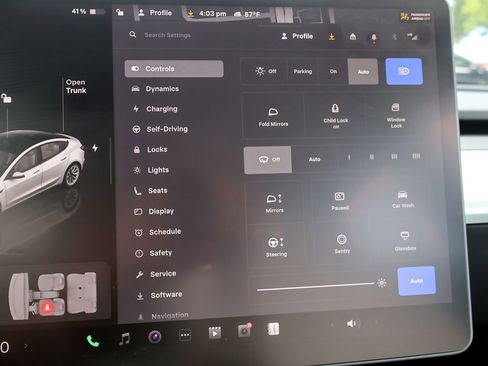Open the Dynamics settings menu
Image resolution: width=488 pixels, height=366 pixels.
click(155, 89)
